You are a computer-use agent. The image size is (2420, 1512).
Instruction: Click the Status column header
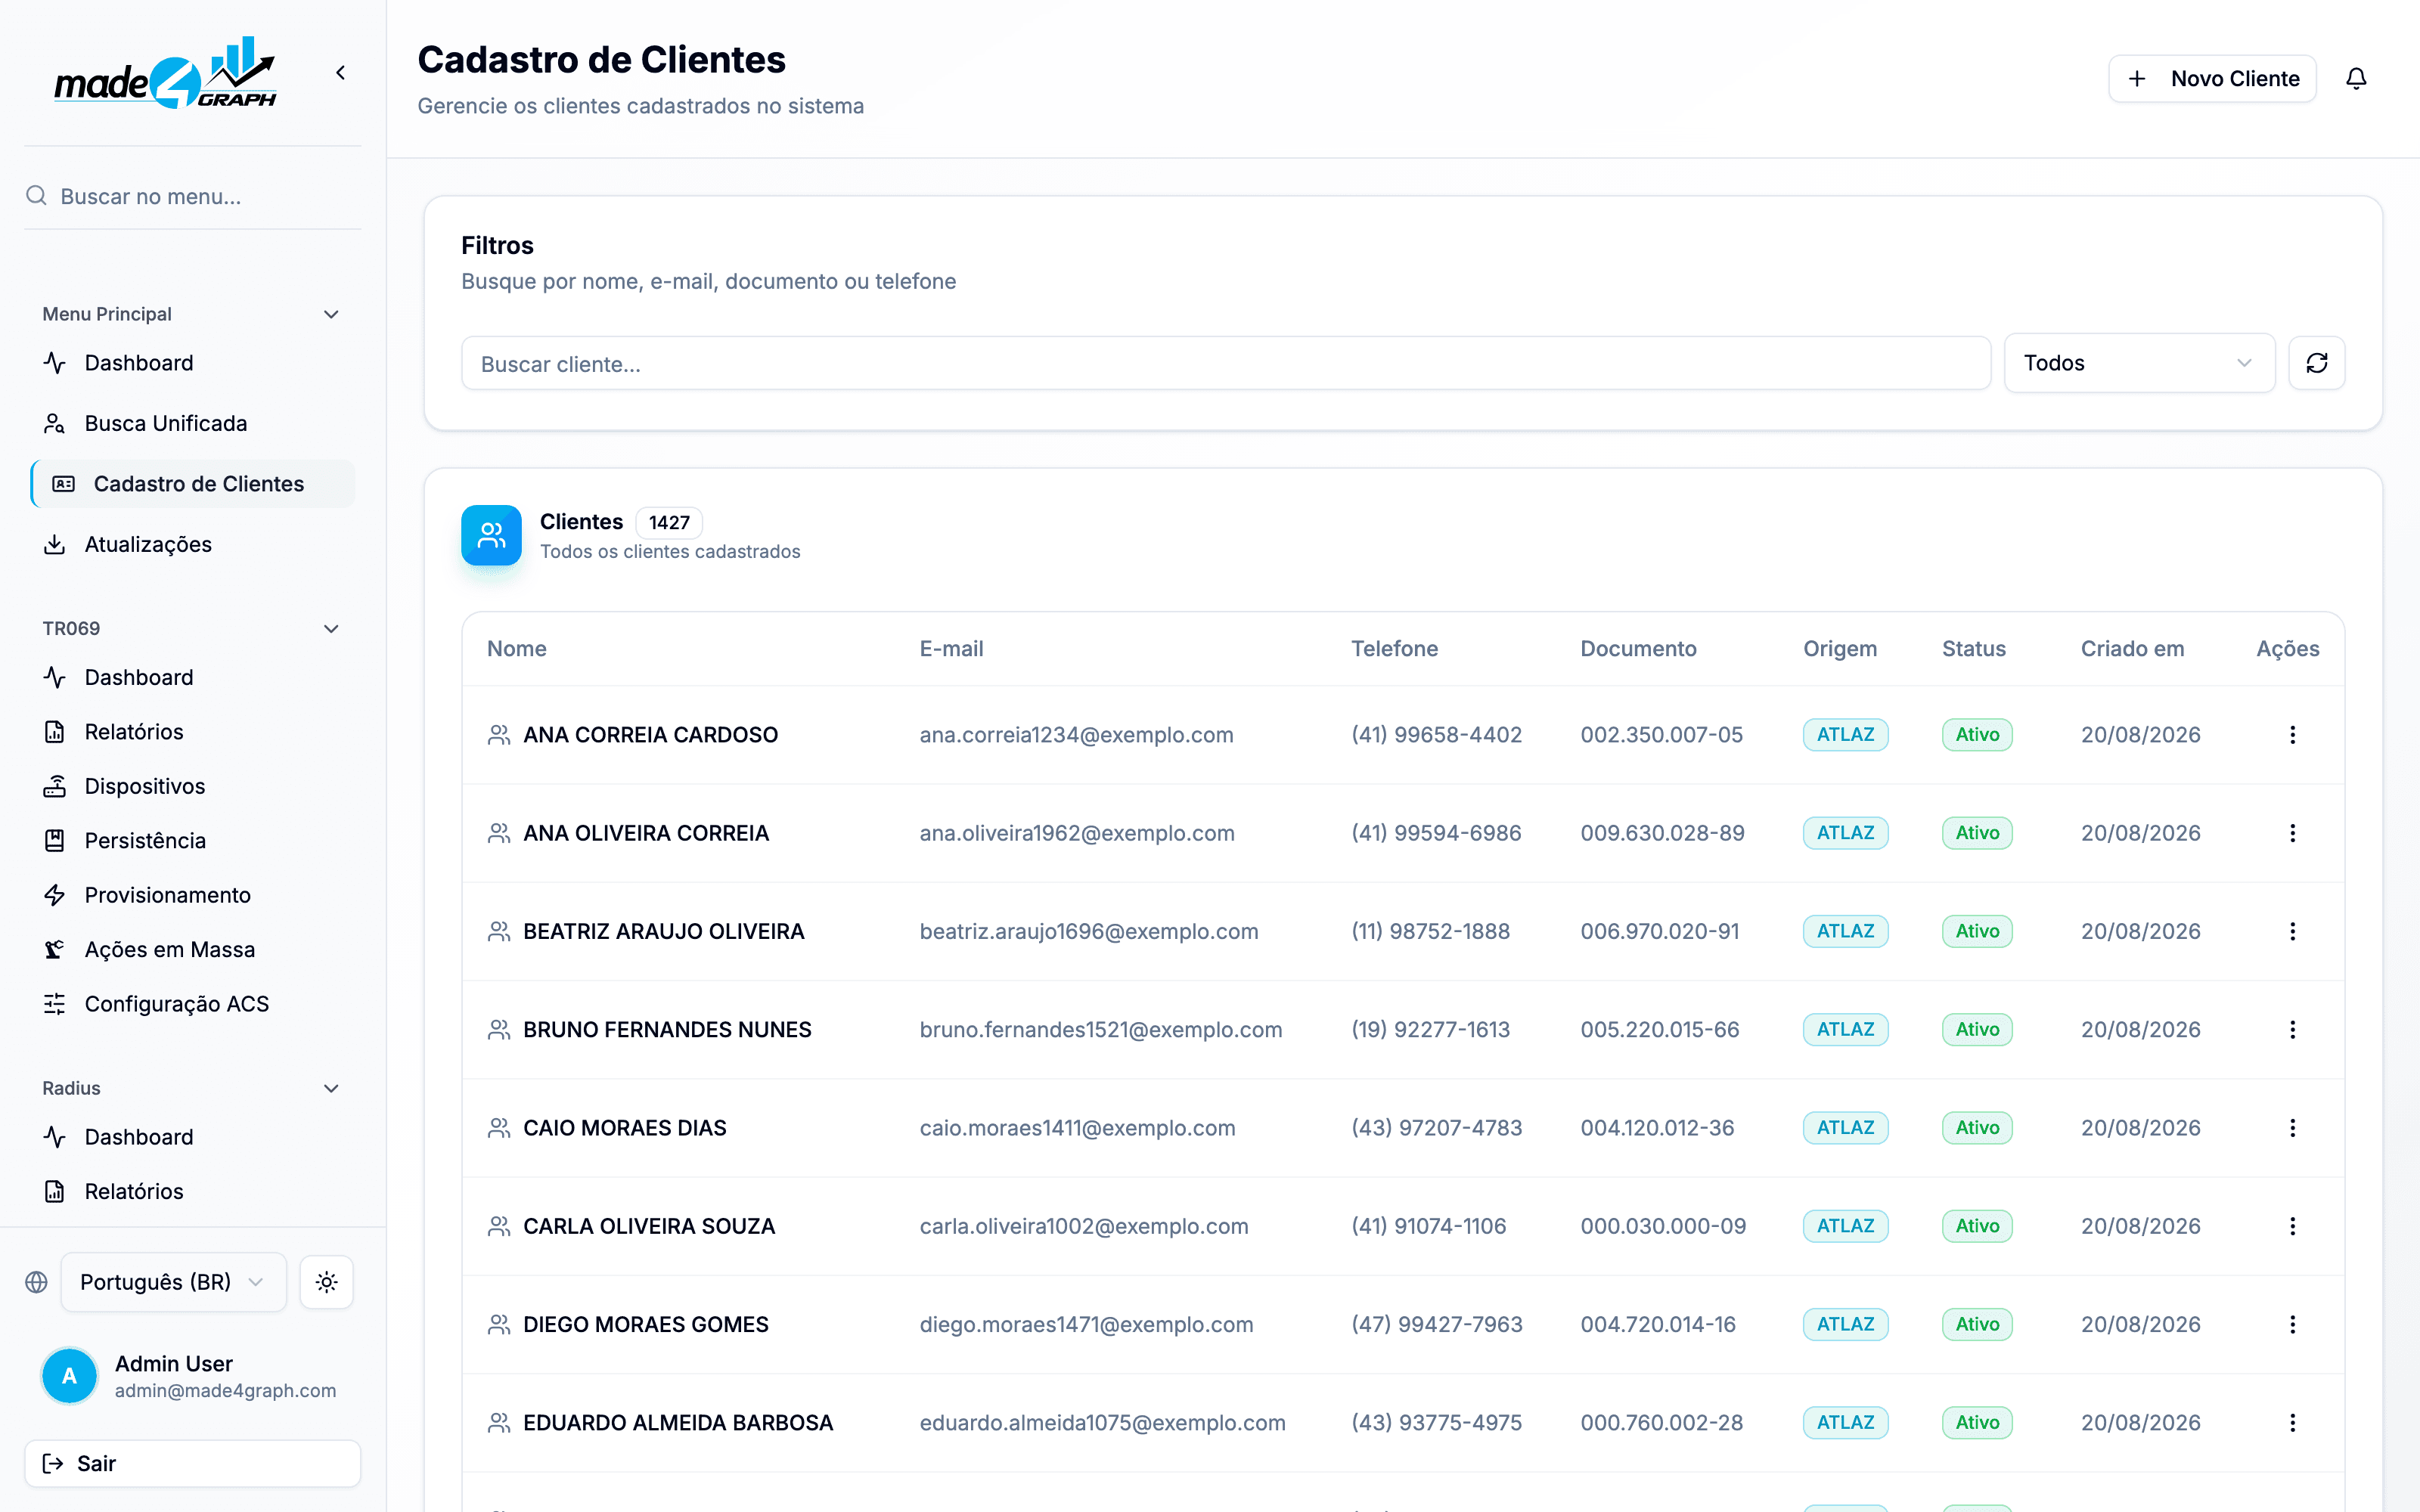(x=1974, y=649)
